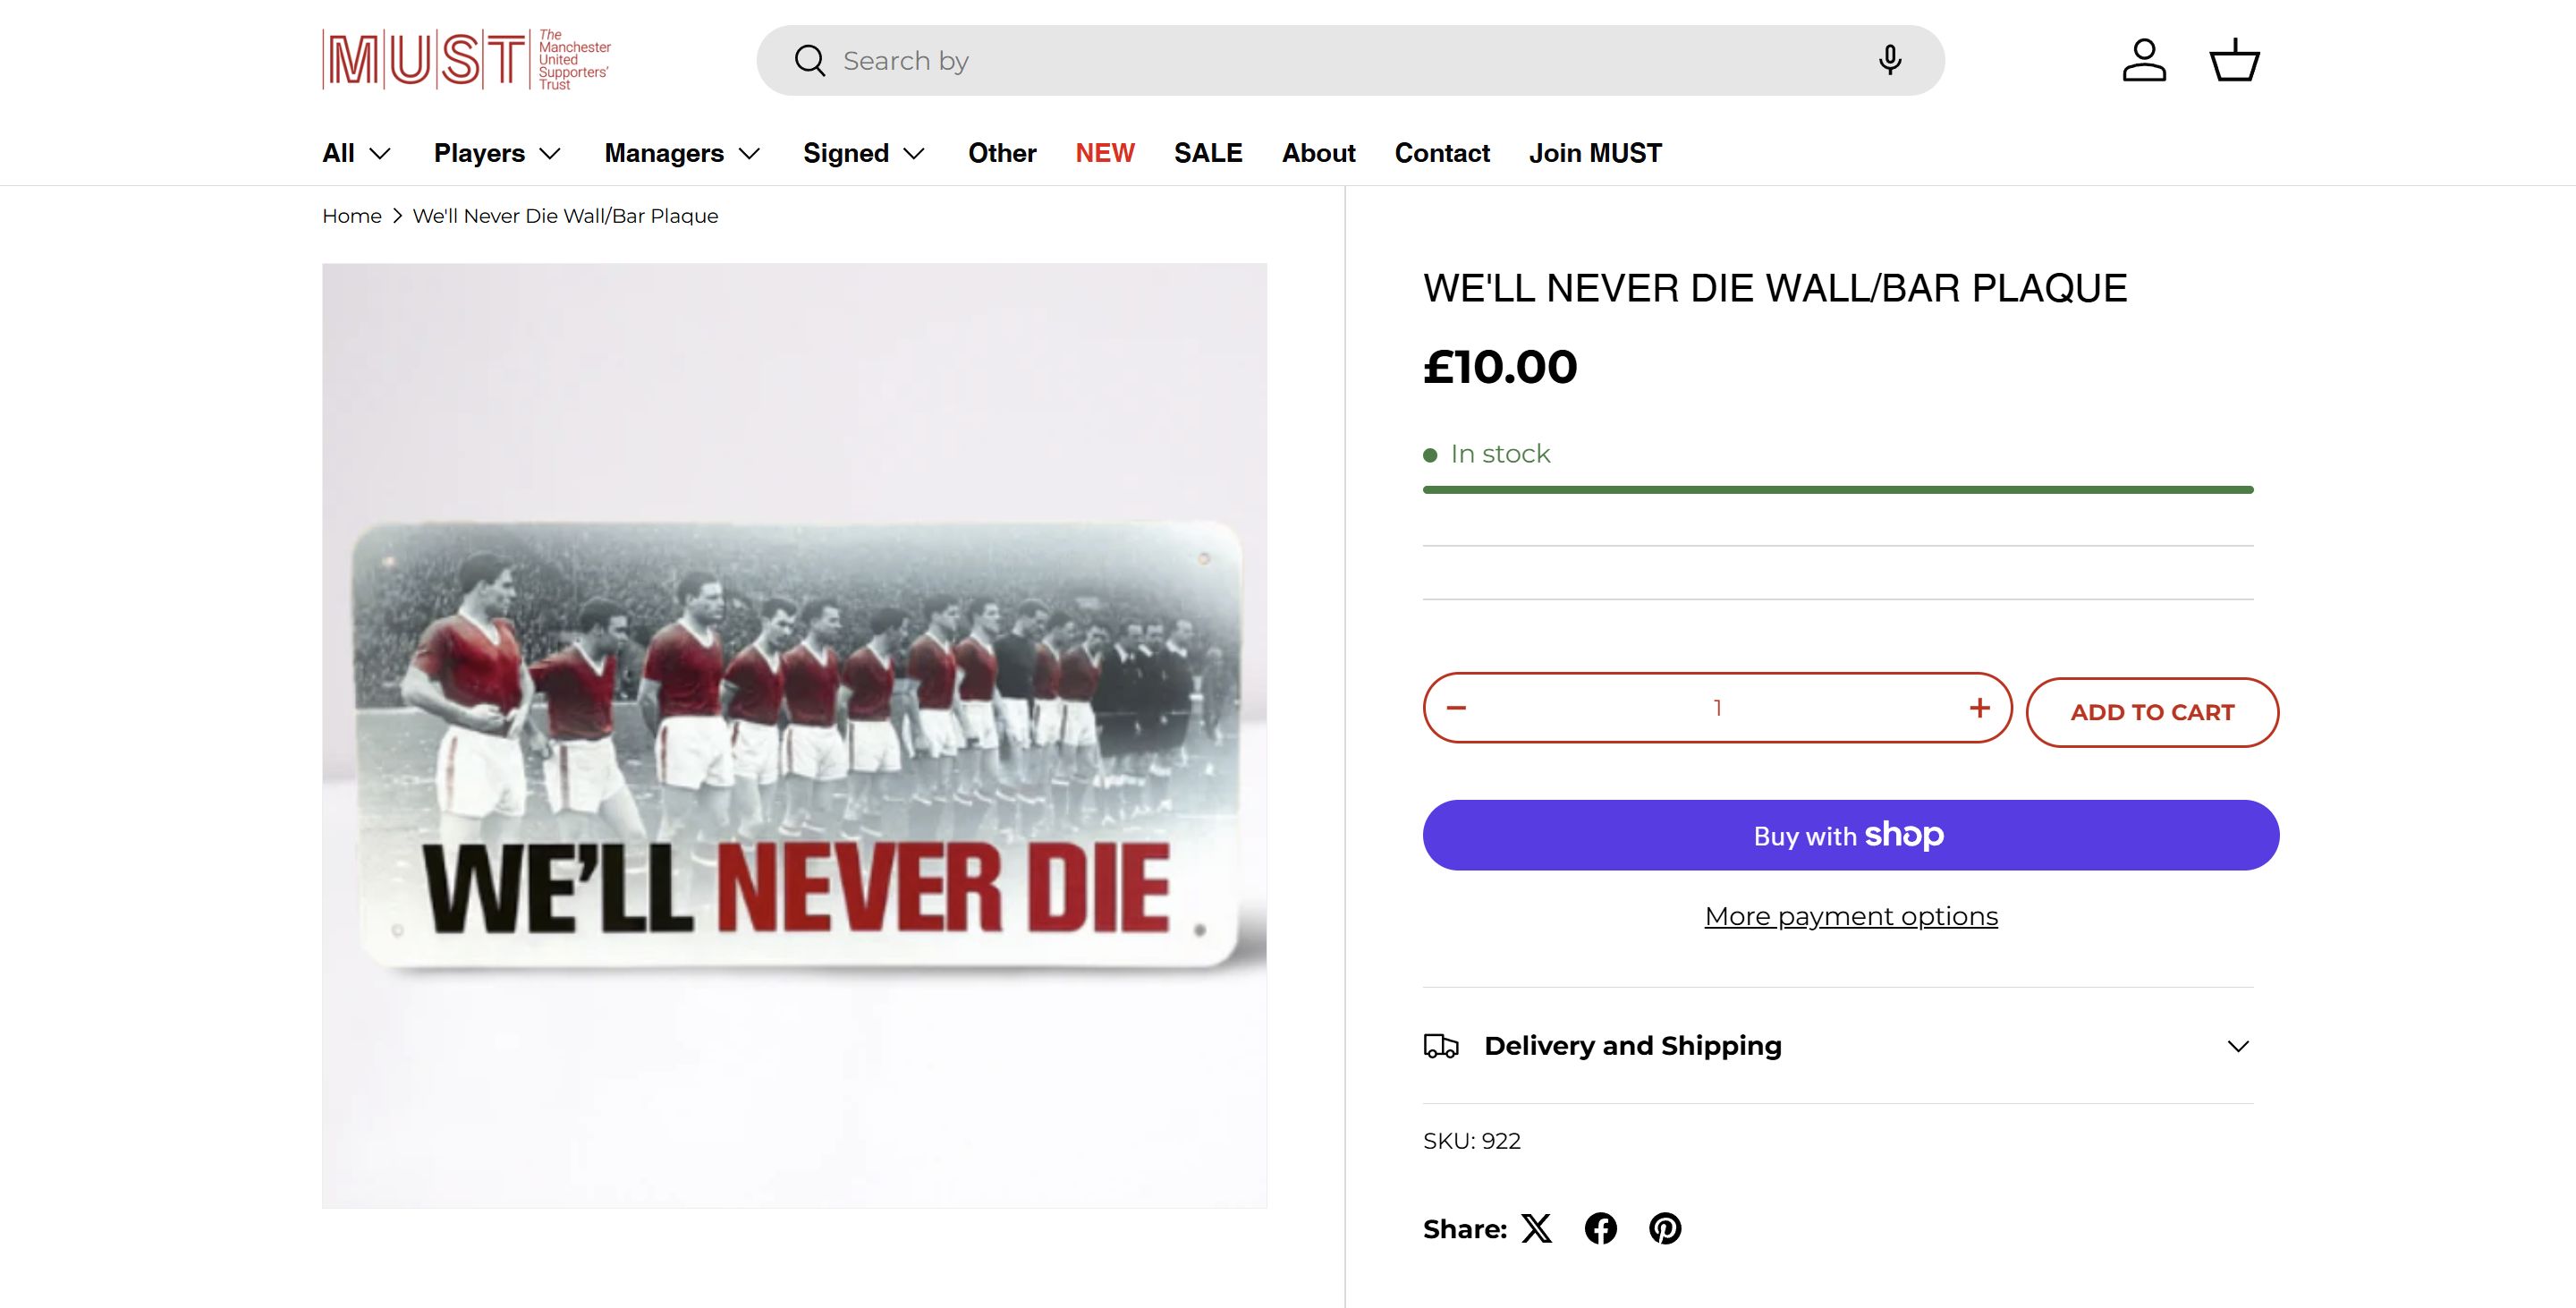Open the Managers dropdown menu
This screenshot has width=2576, height=1308.
[x=683, y=153]
